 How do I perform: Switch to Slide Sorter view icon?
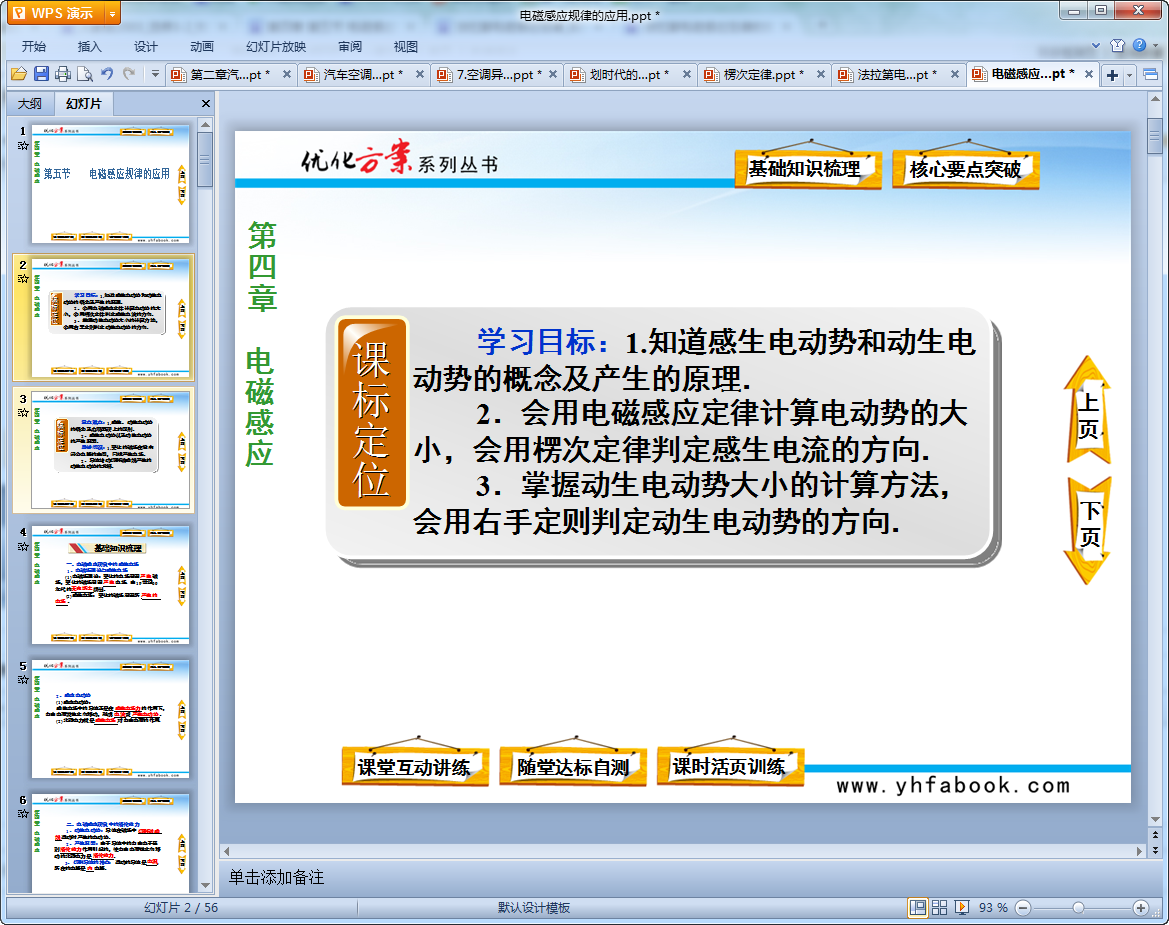[939, 907]
